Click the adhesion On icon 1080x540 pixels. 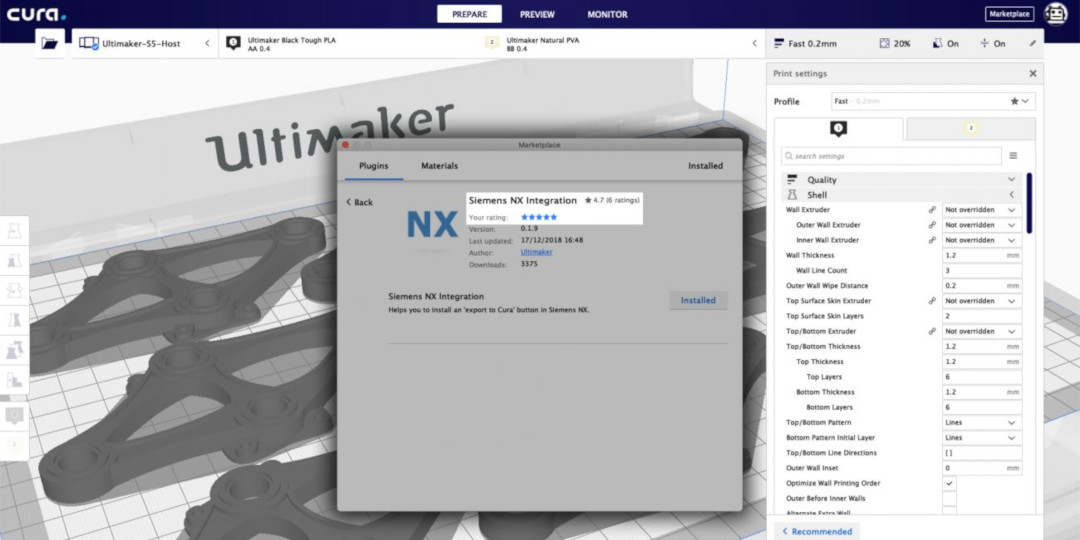(984, 43)
